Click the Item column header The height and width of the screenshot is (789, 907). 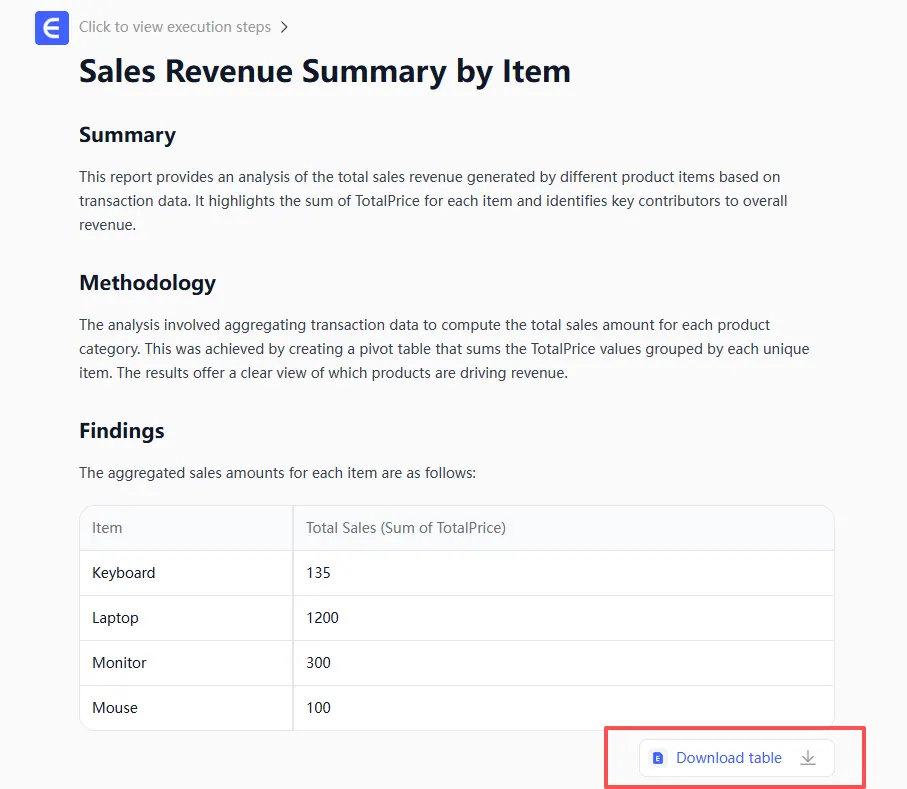coord(107,527)
